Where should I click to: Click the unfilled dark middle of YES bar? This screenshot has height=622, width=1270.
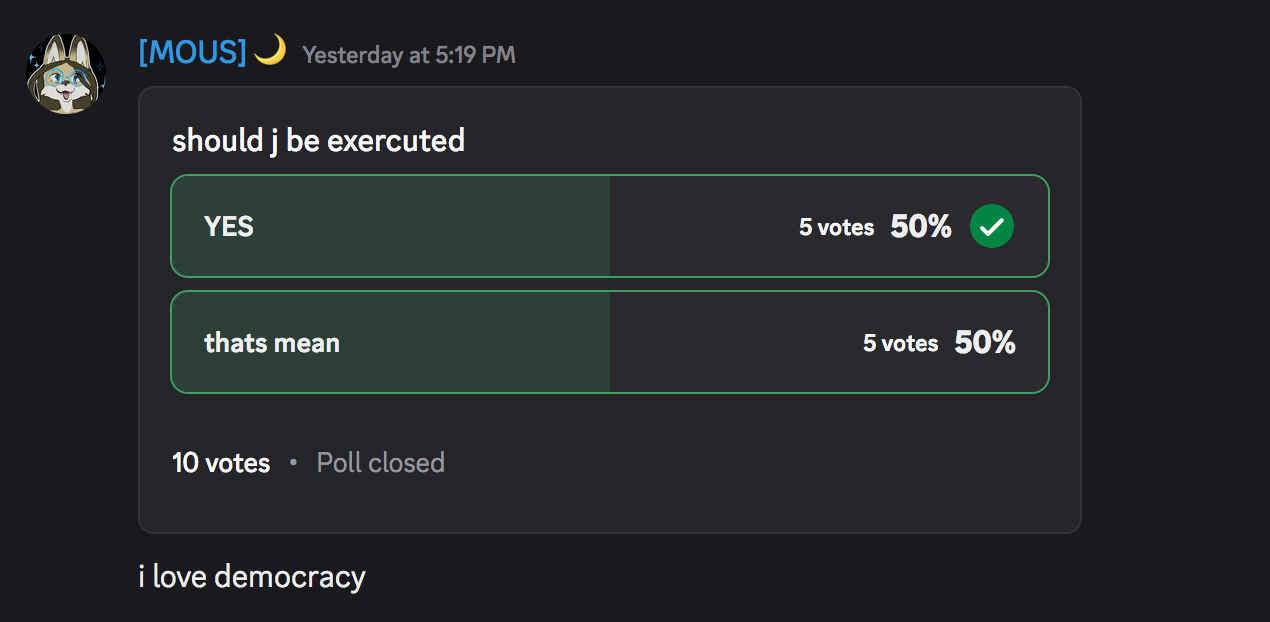point(700,227)
